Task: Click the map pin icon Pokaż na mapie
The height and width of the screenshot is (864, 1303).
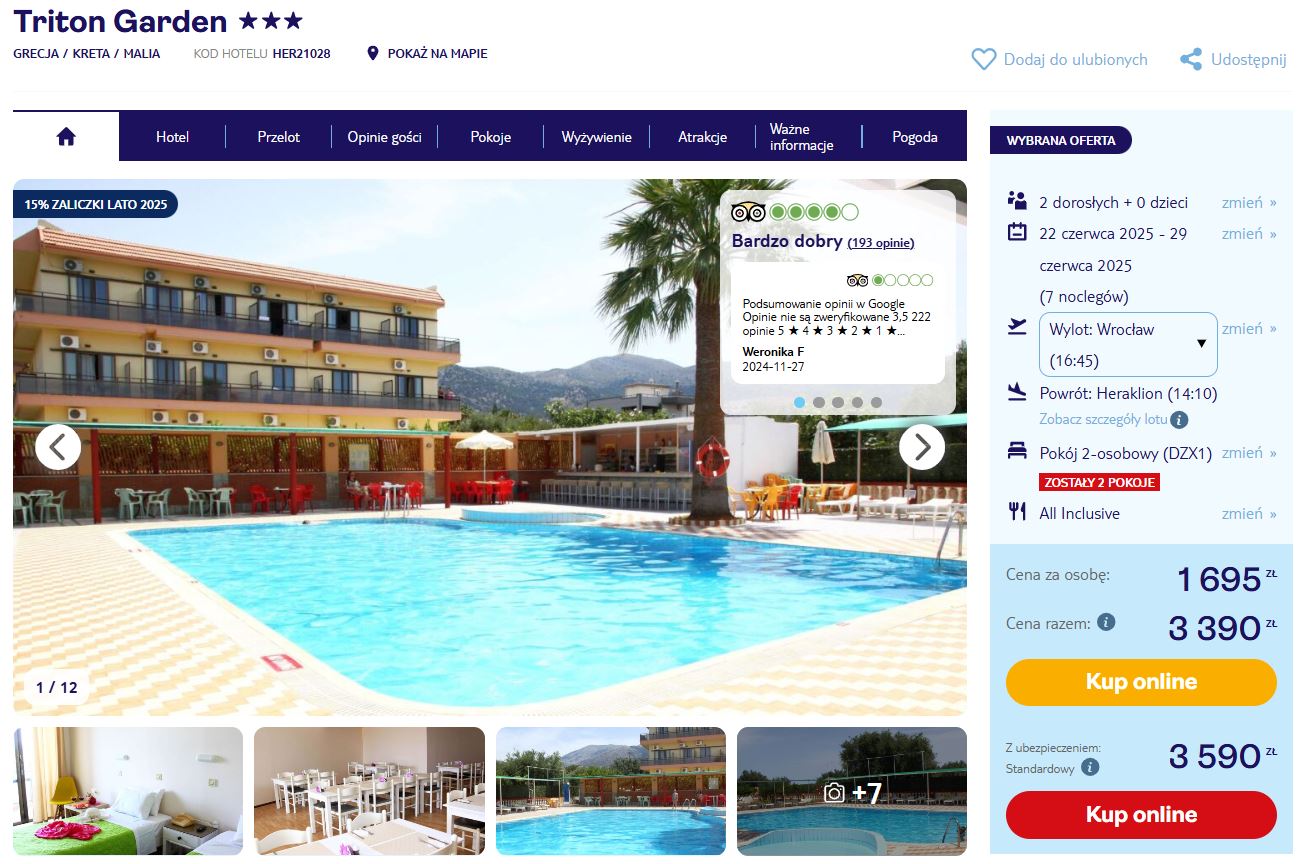Action: (373, 54)
